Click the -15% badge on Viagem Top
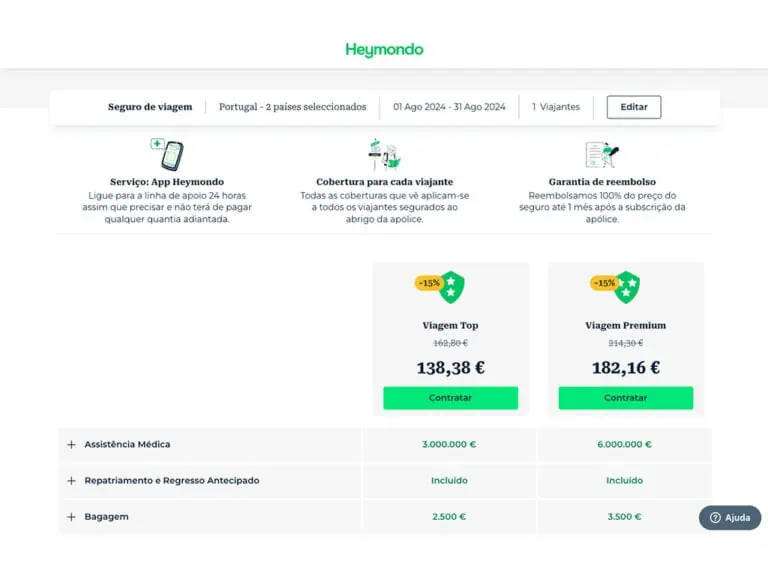 tap(429, 283)
